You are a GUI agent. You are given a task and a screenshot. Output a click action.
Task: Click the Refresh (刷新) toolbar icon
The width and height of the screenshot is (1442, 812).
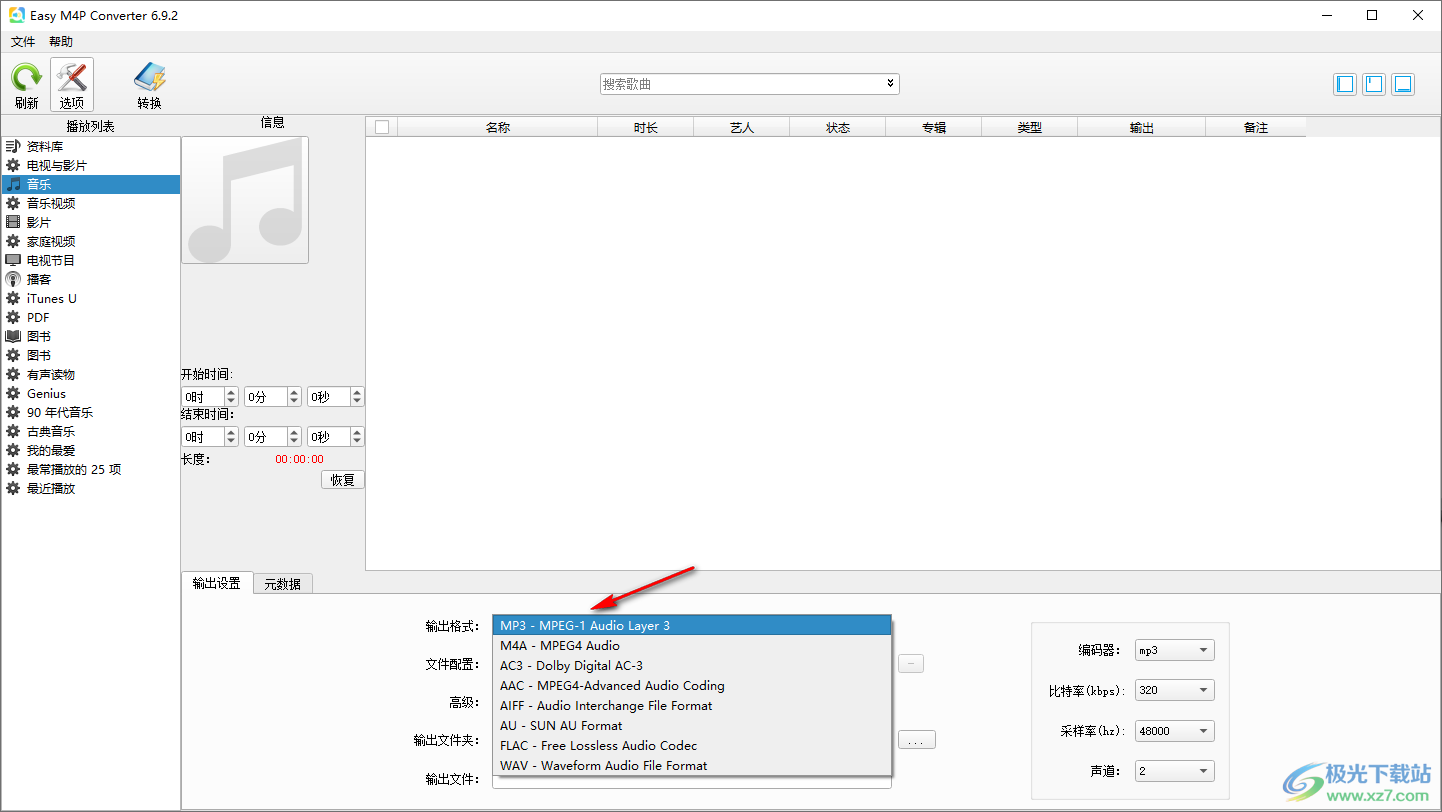(26, 85)
